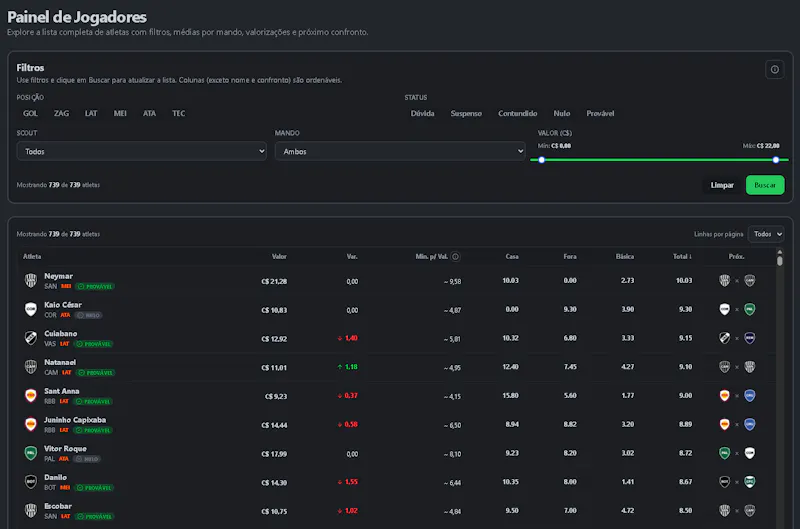Screen dimensions: 800x529
Task: Toggle the Provável status filter
Action: pos(600,113)
